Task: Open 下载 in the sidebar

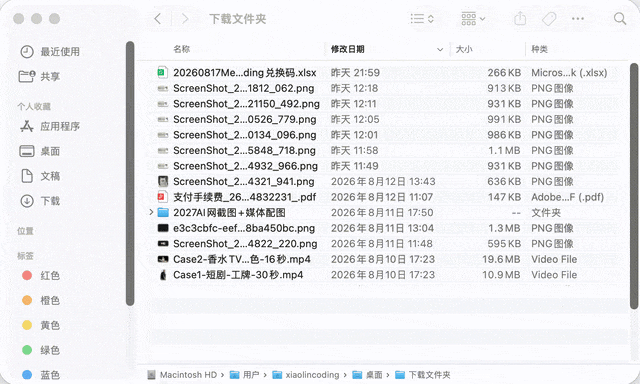Action: [x=40, y=201]
